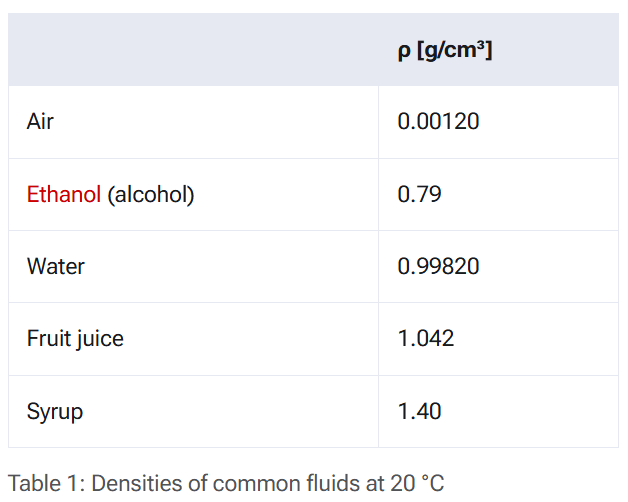Click the Table 1 caption text

coord(226,483)
